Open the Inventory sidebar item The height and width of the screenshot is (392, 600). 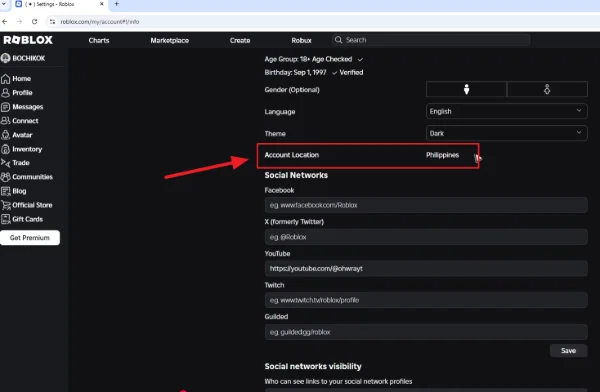click(x=22, y=149)
